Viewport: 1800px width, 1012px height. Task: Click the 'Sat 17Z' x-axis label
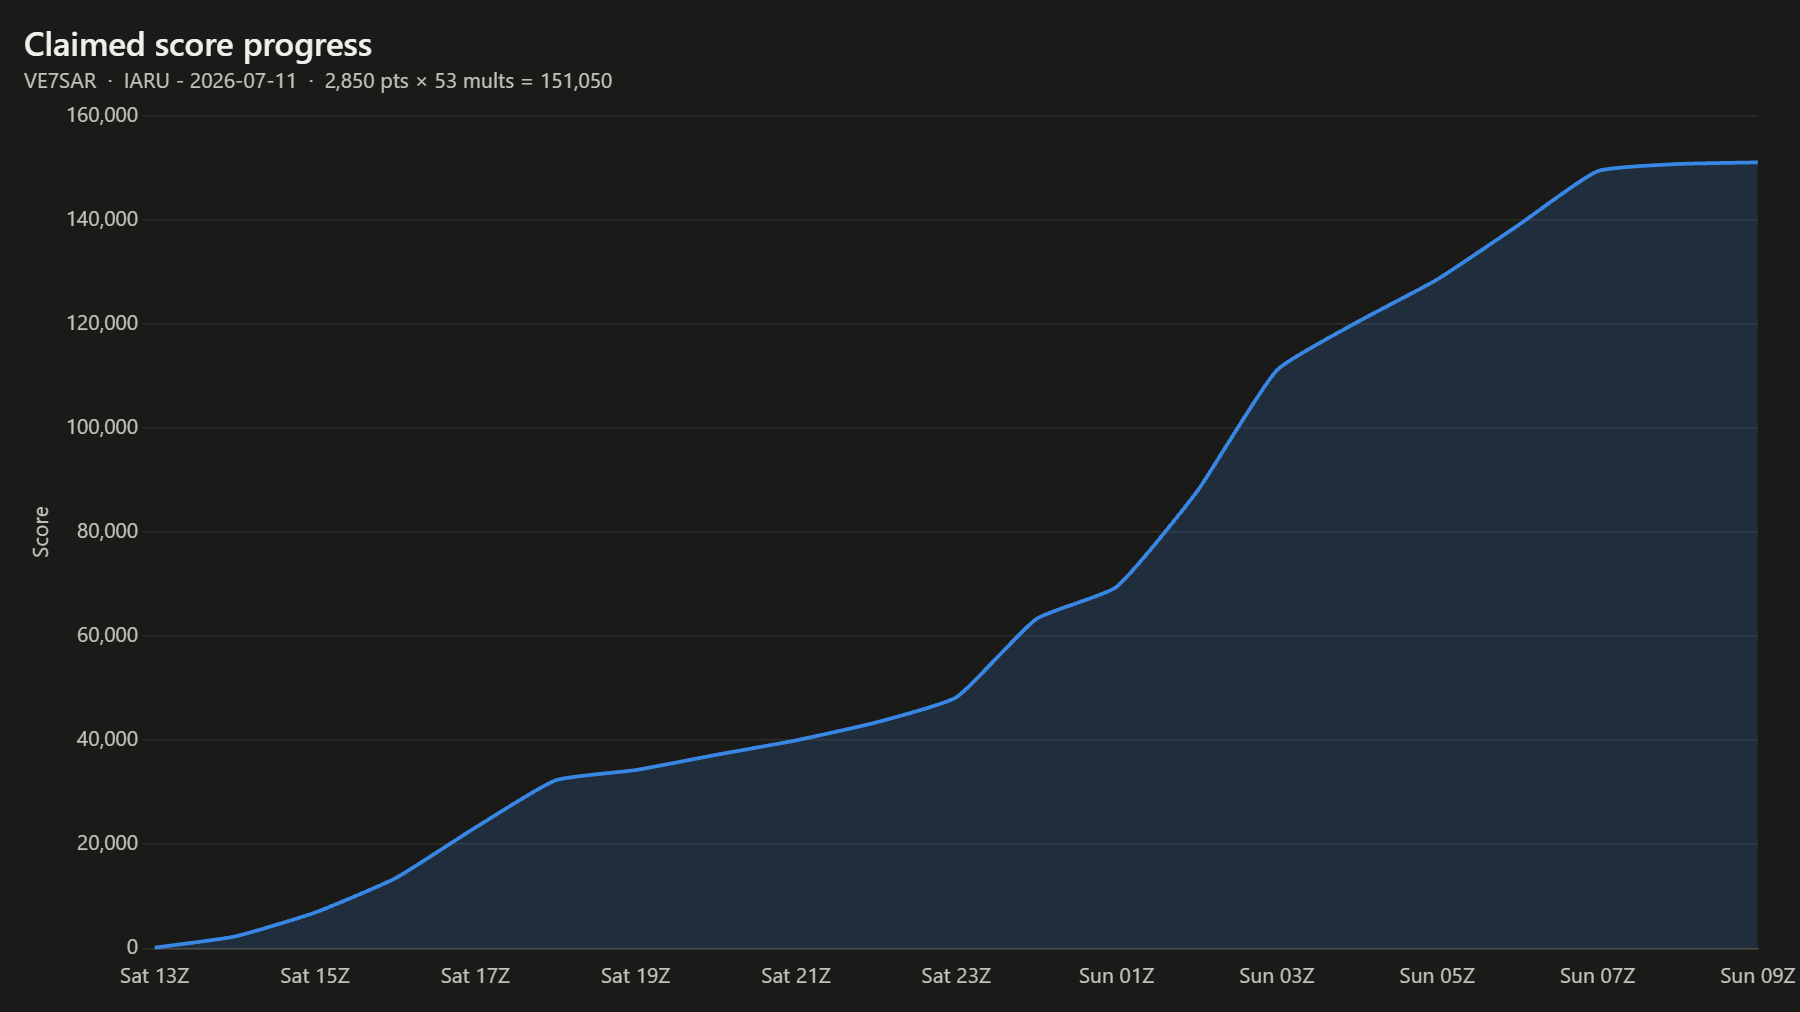[x=475, y=976]
